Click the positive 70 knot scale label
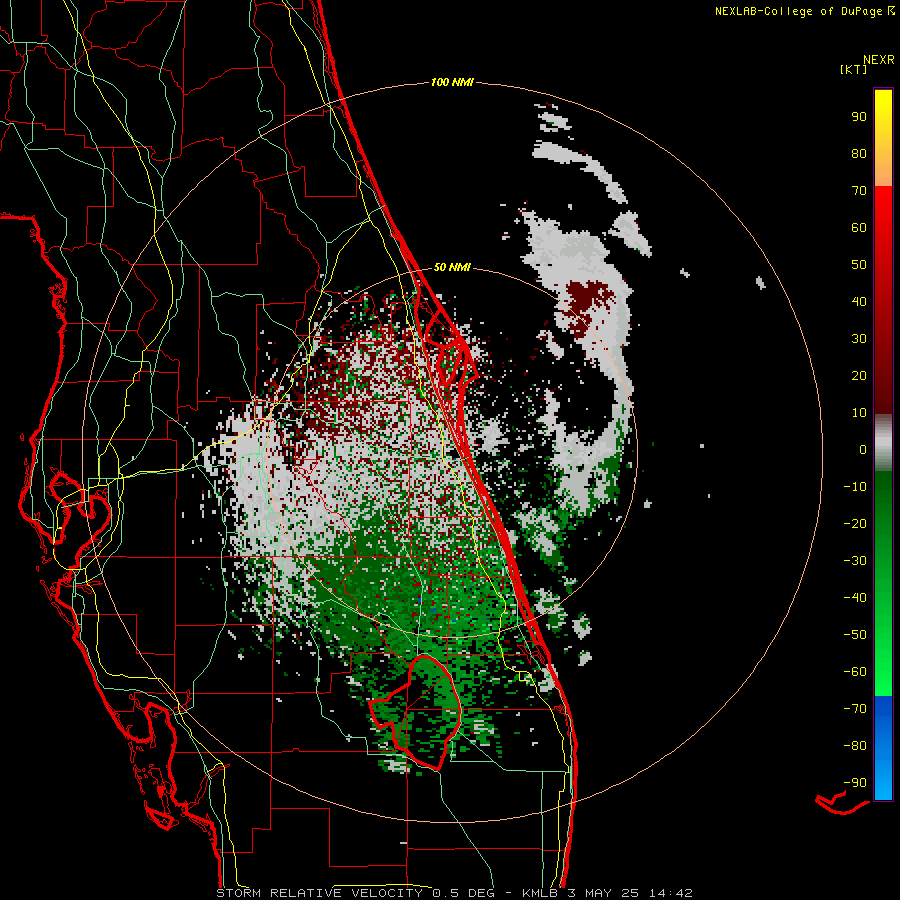This screenshot has width=900, height=900. click(x=859, y=191)
